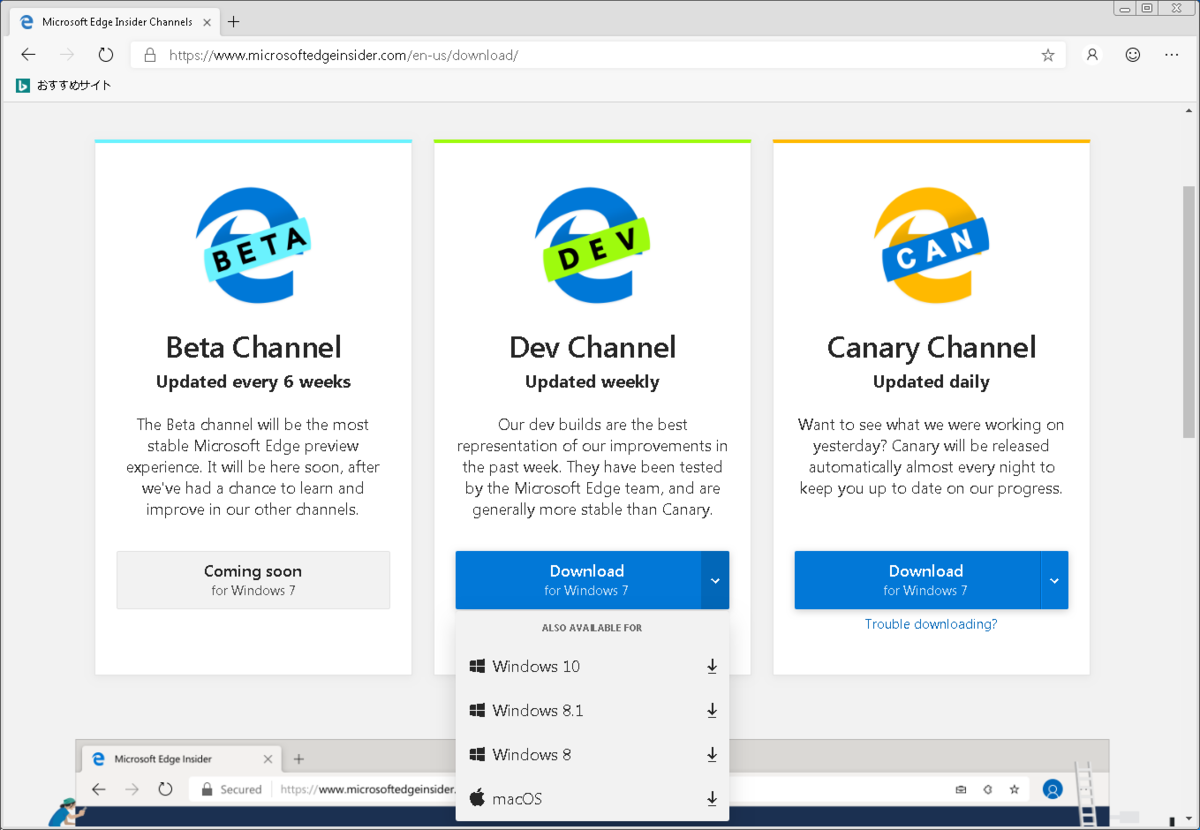Click download arrow beside Windows 10
This screenshot has height=830, width=1200.
pos(712,666)
